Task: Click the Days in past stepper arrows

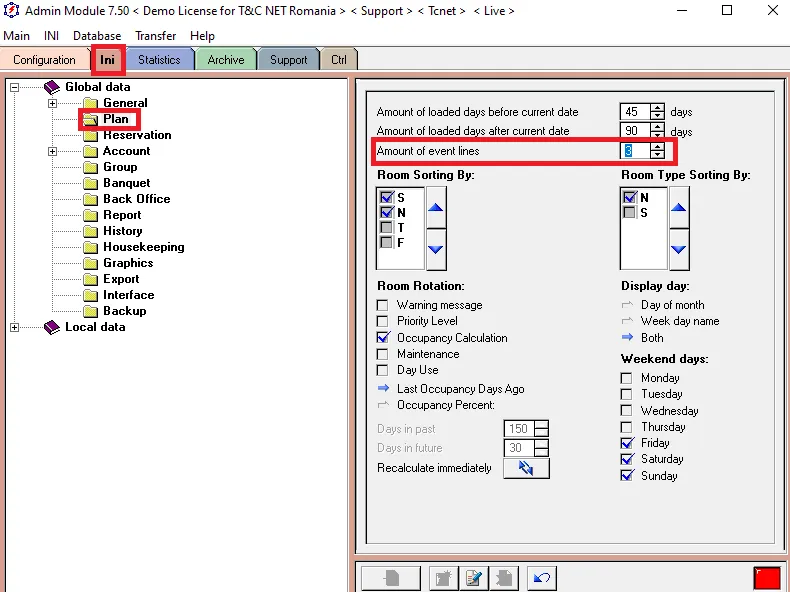Action: 541,429
